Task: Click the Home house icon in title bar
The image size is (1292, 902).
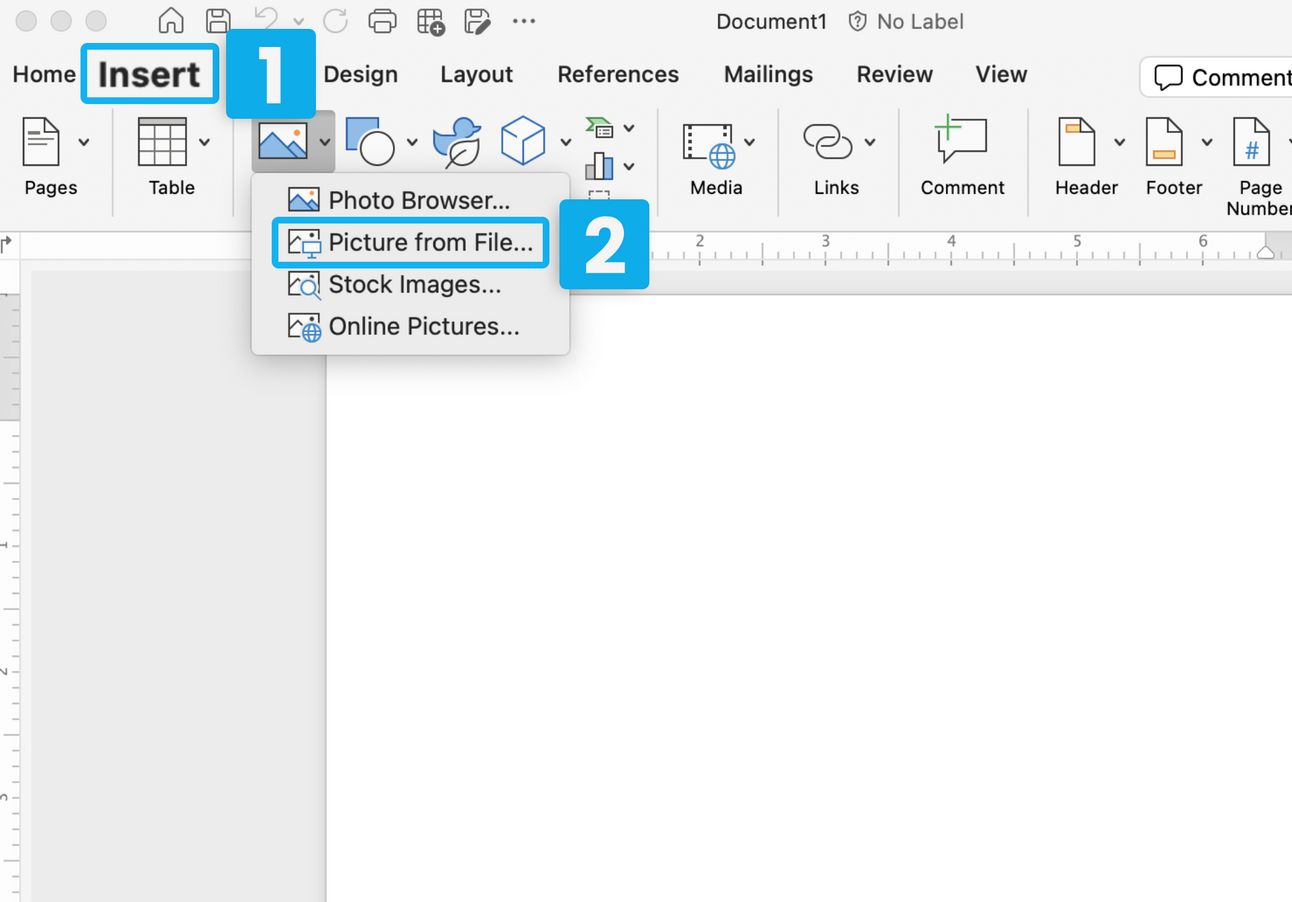Action: [171, 21]
